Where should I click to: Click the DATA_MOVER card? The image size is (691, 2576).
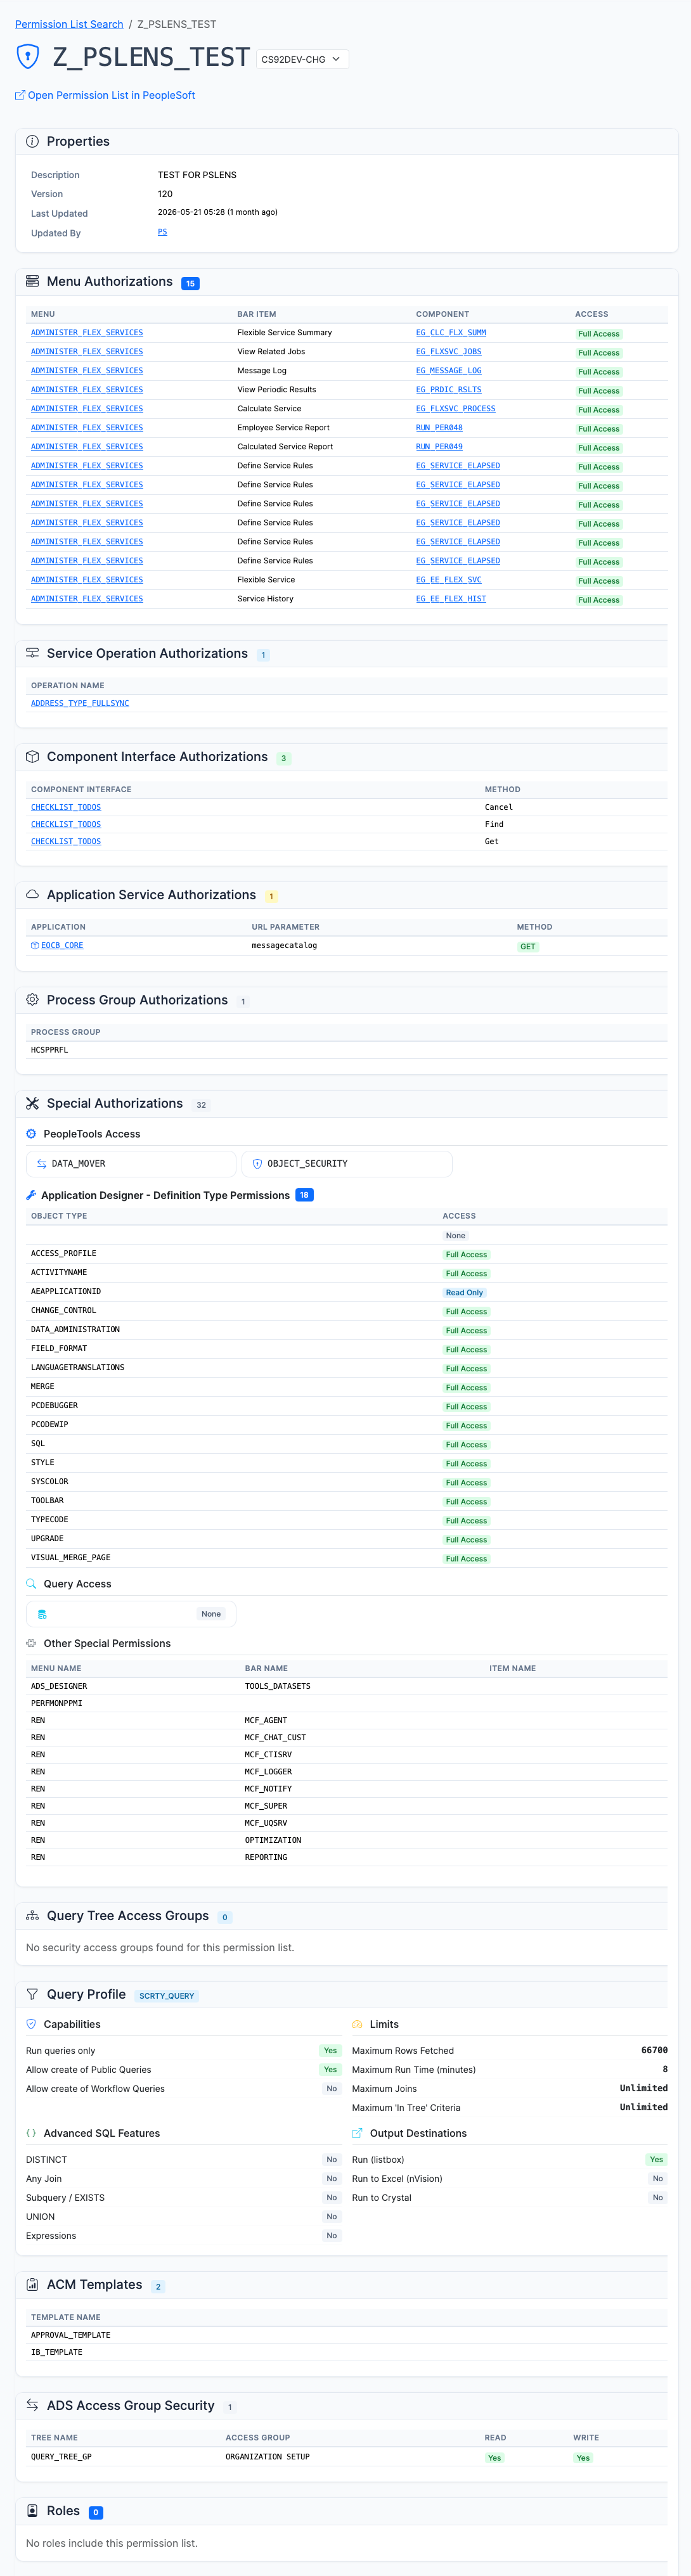click(131, 1163)
